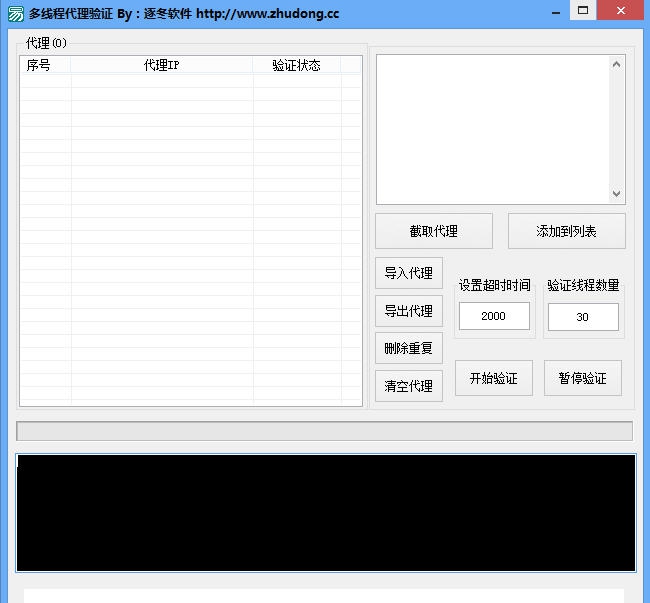Sort by the 序号 column header
Image resolution: width=650 pixels, height=603 pixels.
click(x=45, y=65)
